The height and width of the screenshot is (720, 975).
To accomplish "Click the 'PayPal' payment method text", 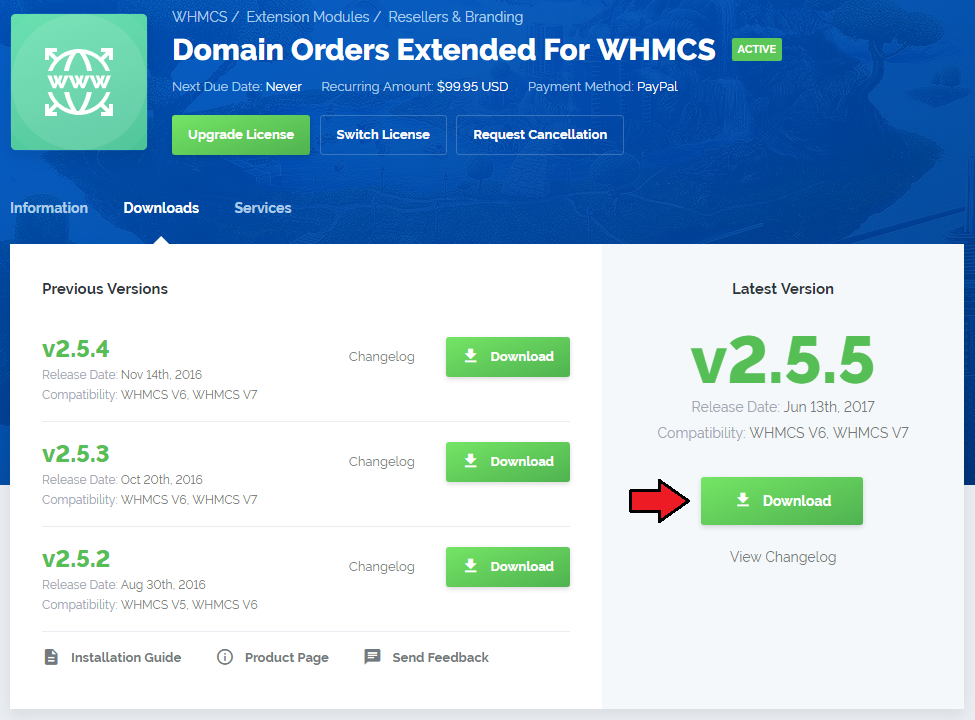I will click(x=657, y=87).
